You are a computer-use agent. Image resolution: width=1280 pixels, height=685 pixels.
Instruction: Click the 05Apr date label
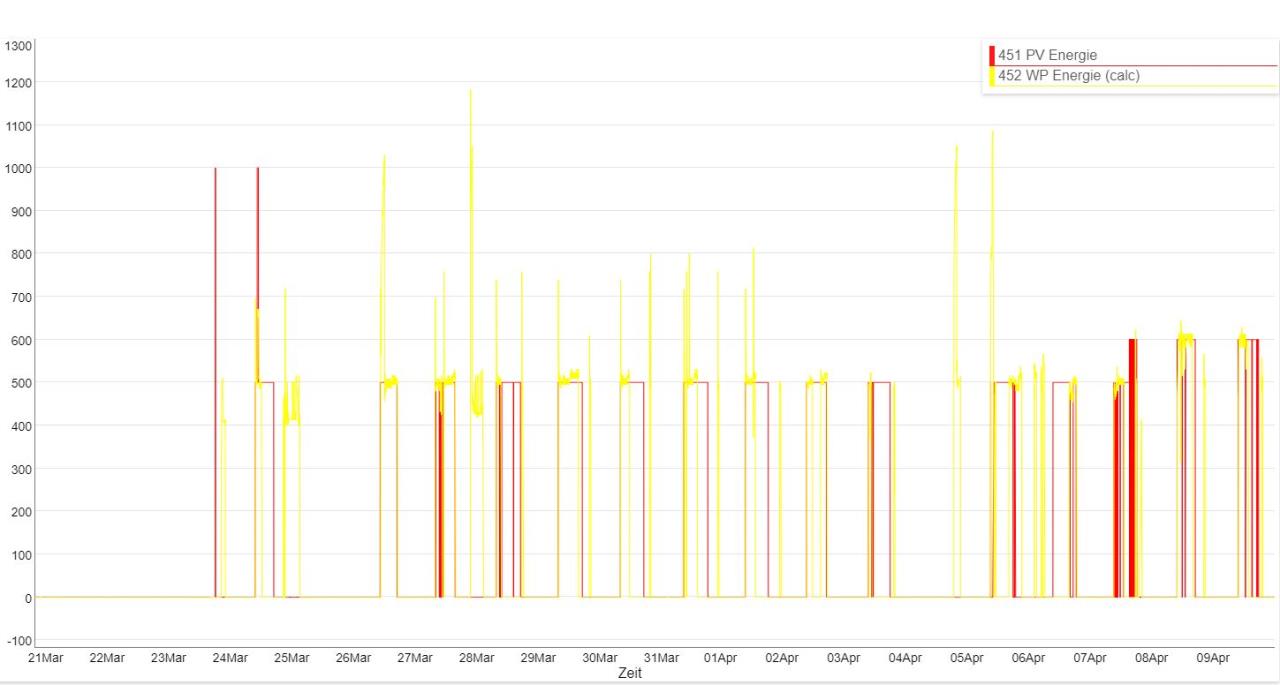tap(966, 658)
